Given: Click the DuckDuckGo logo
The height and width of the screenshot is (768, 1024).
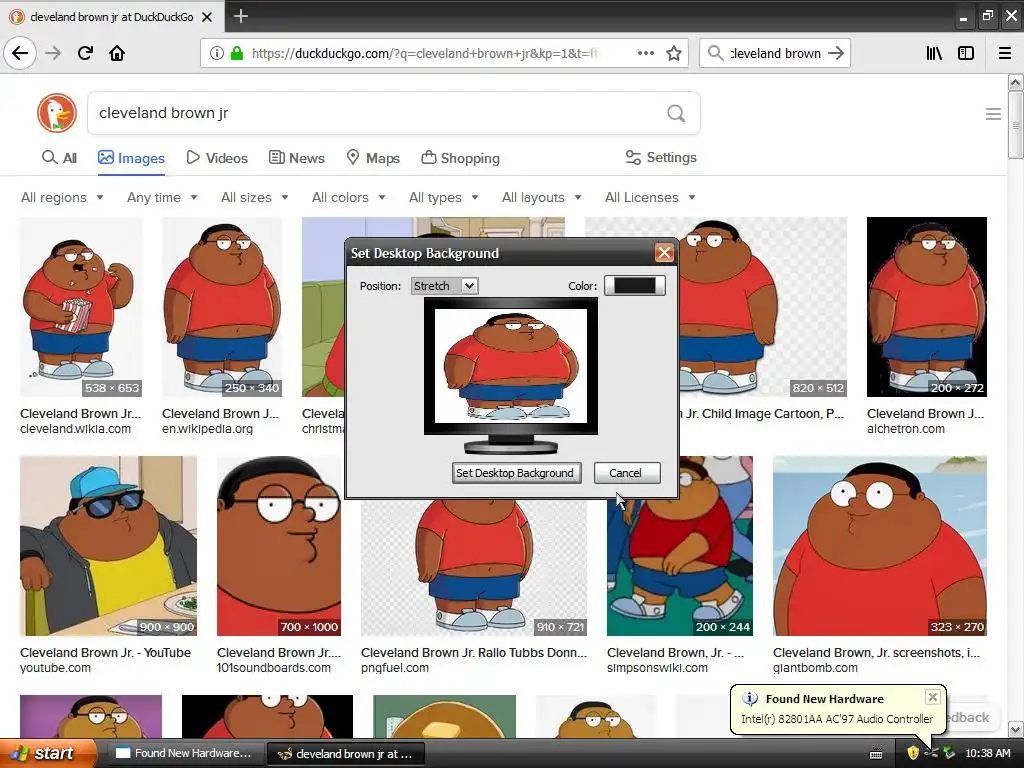Looking at the screenshot, I should 57,113.
